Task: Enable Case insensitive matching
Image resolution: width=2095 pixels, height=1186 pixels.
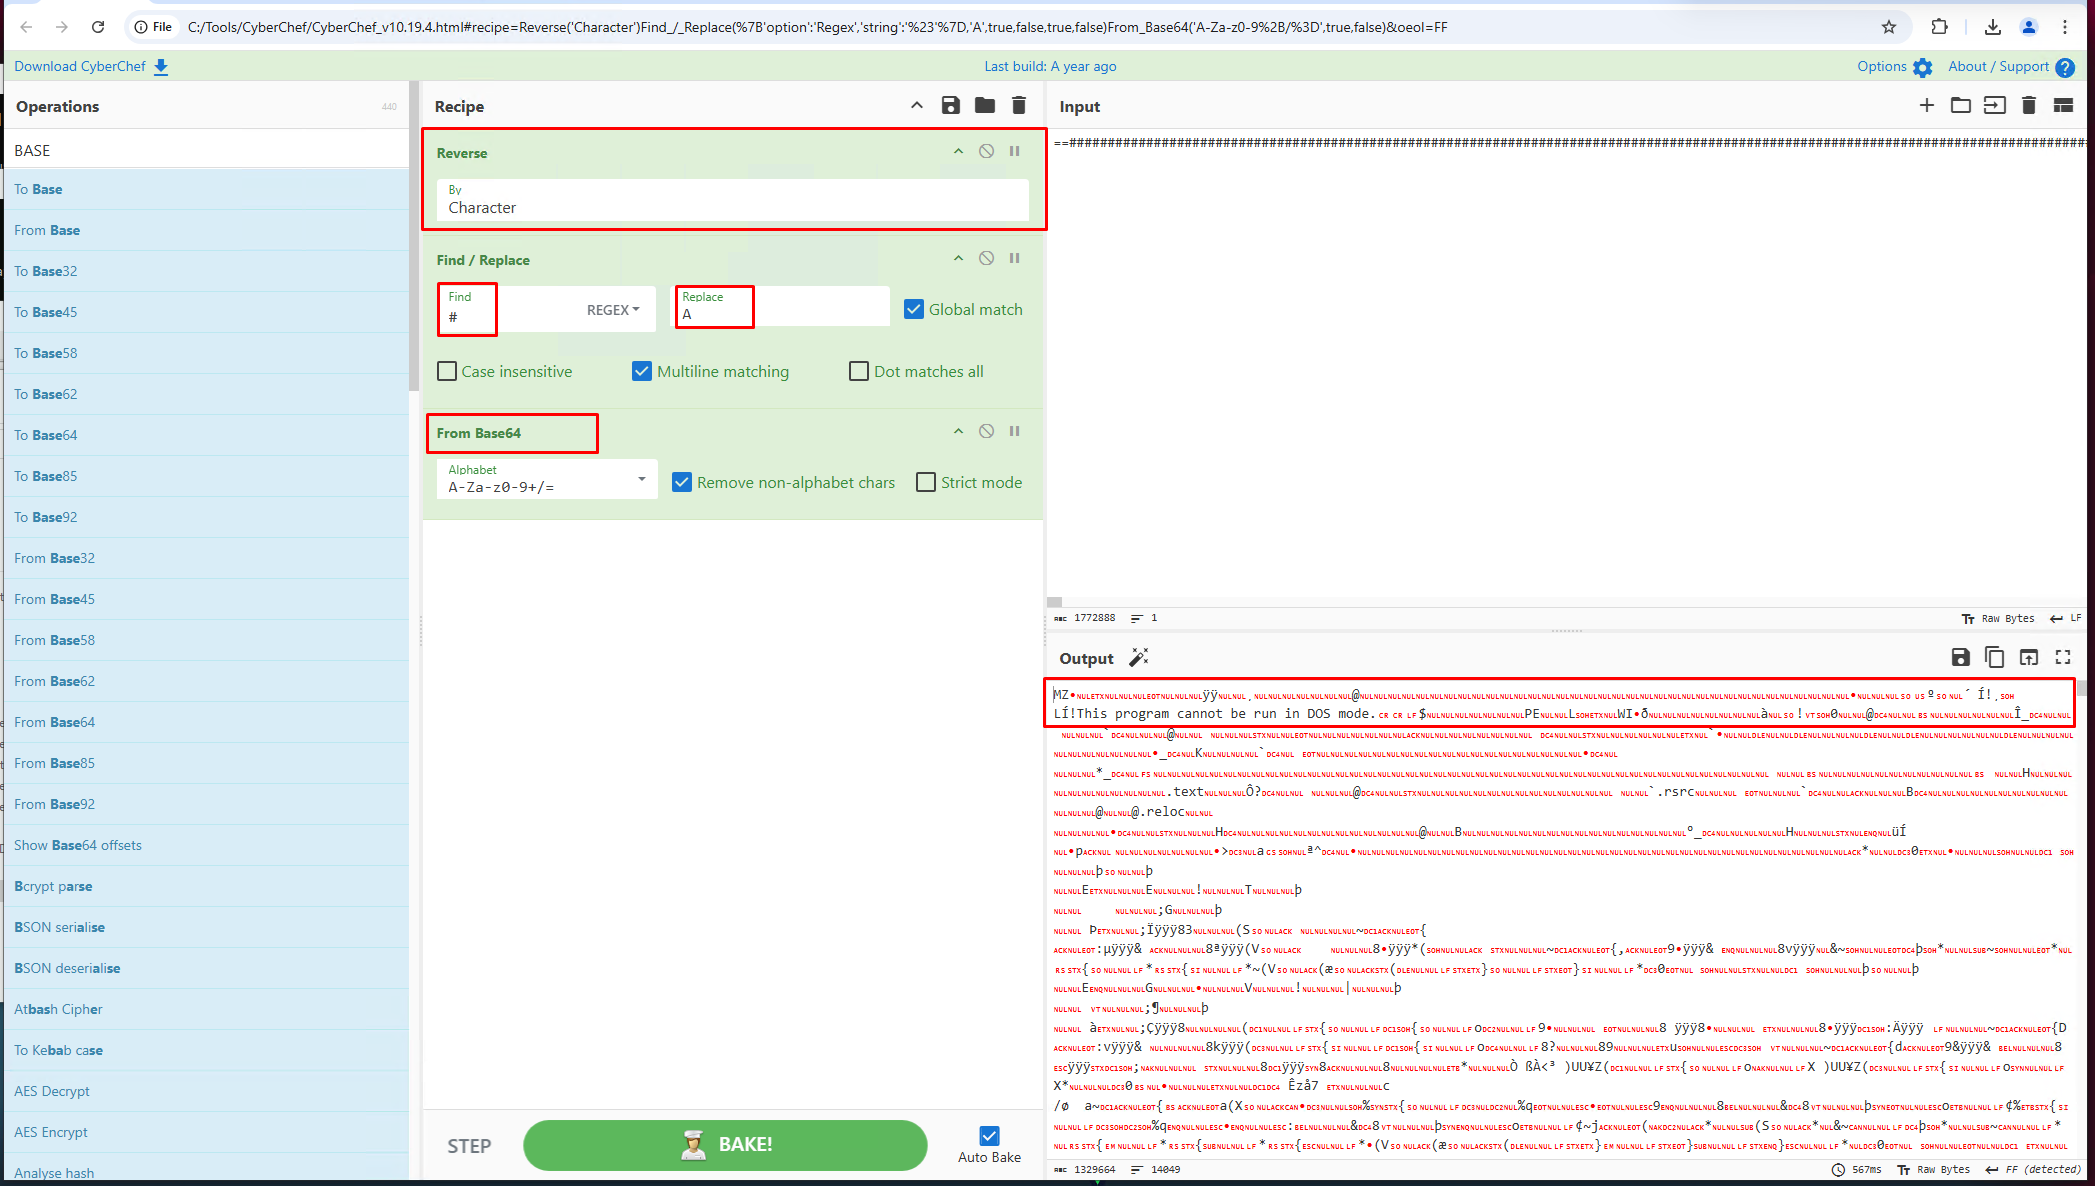Action: (447, 372)
